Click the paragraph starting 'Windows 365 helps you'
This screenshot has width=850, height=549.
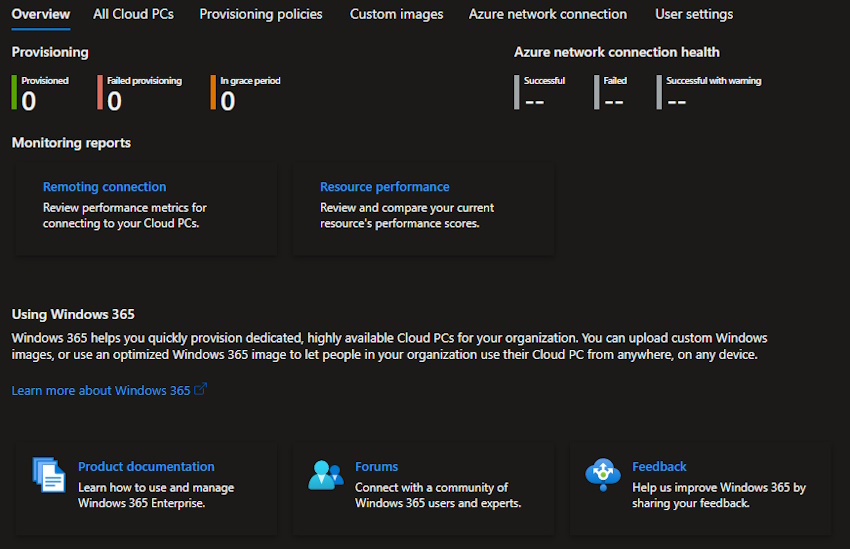point(389,346)
